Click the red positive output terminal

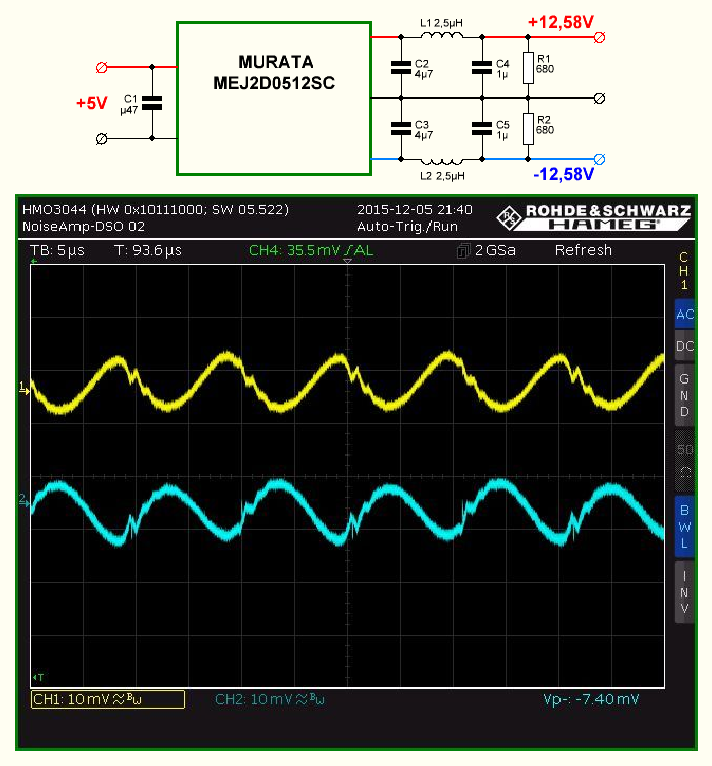click(600, 37)
